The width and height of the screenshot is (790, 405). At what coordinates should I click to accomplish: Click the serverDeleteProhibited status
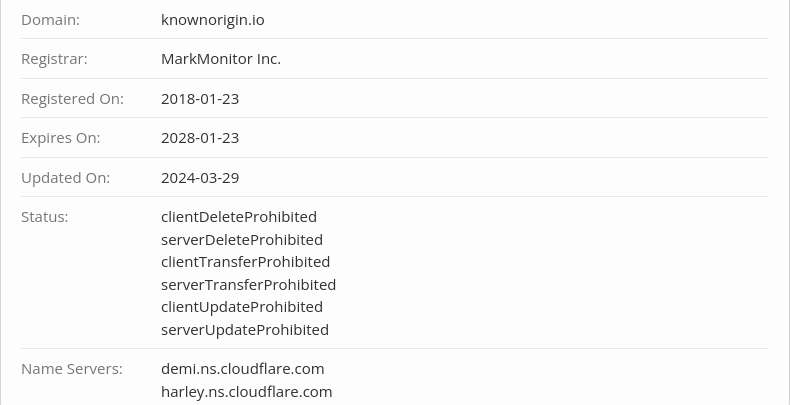[x=241, y=239]
